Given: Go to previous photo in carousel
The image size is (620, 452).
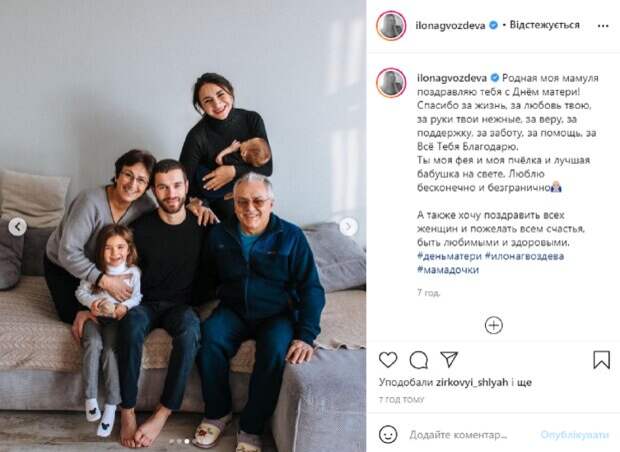Looking at the screenshot, I should [x=18, y=227].
